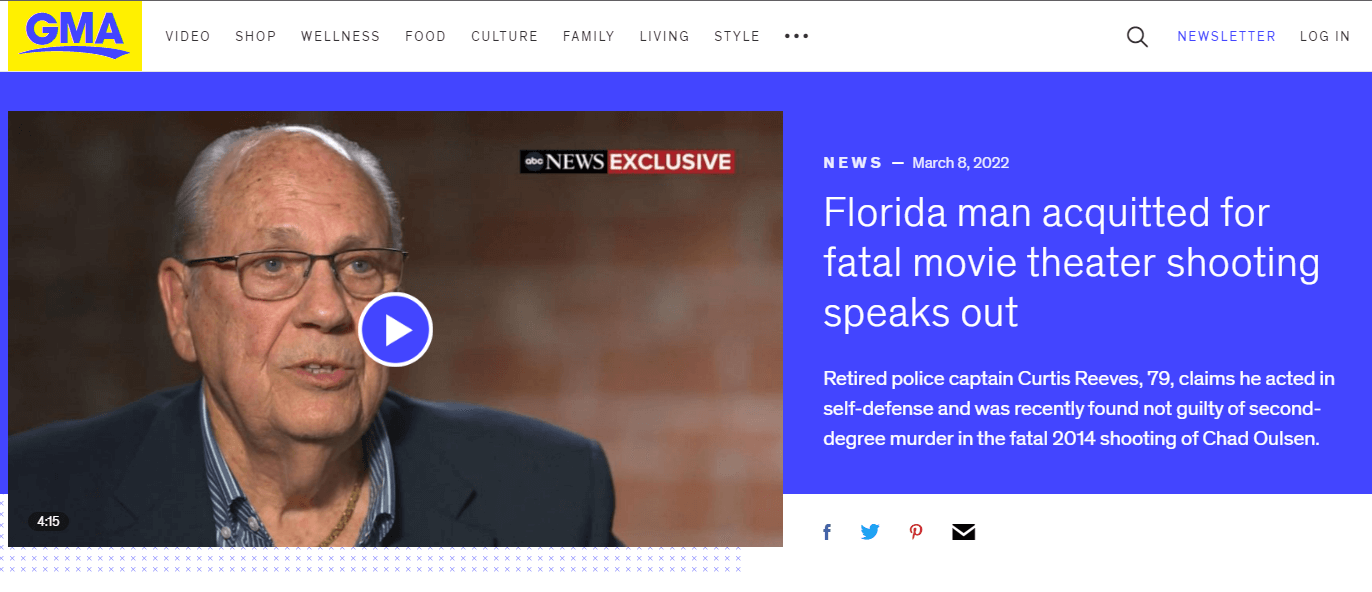Share article on Pinterest
This screenshot has width=1372, height=592.
tap(916, 532)
